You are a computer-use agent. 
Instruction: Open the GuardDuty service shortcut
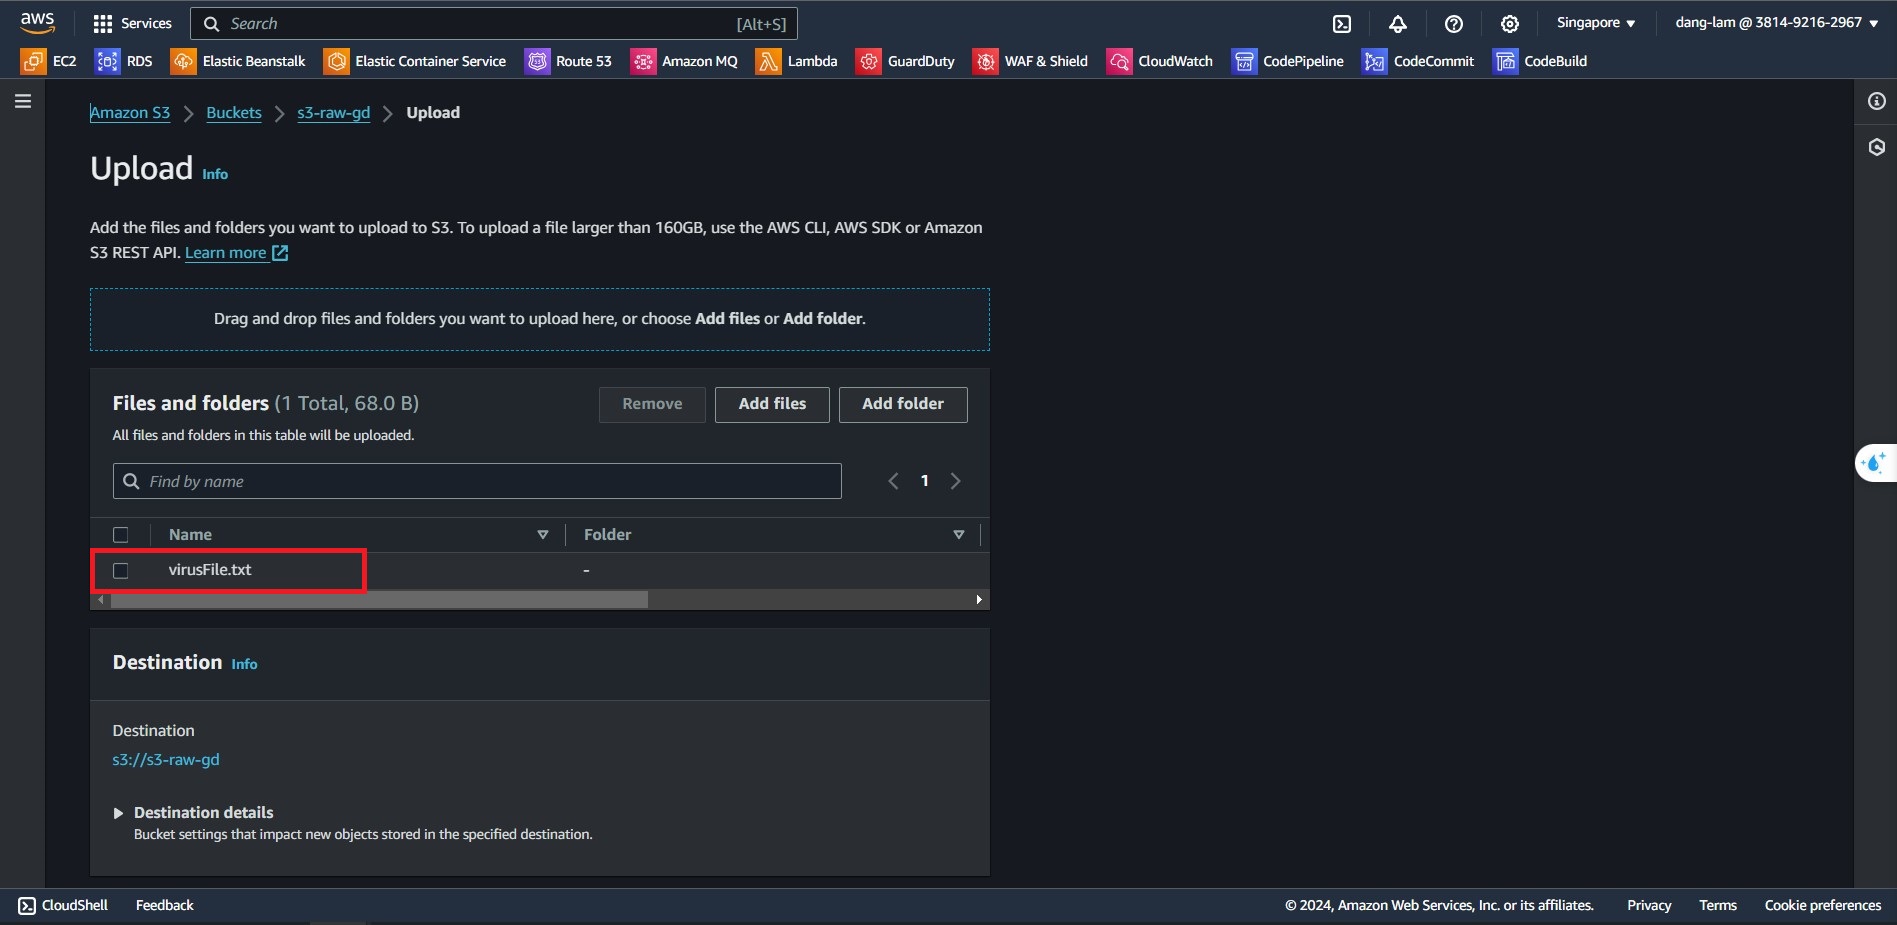(905, 61)
